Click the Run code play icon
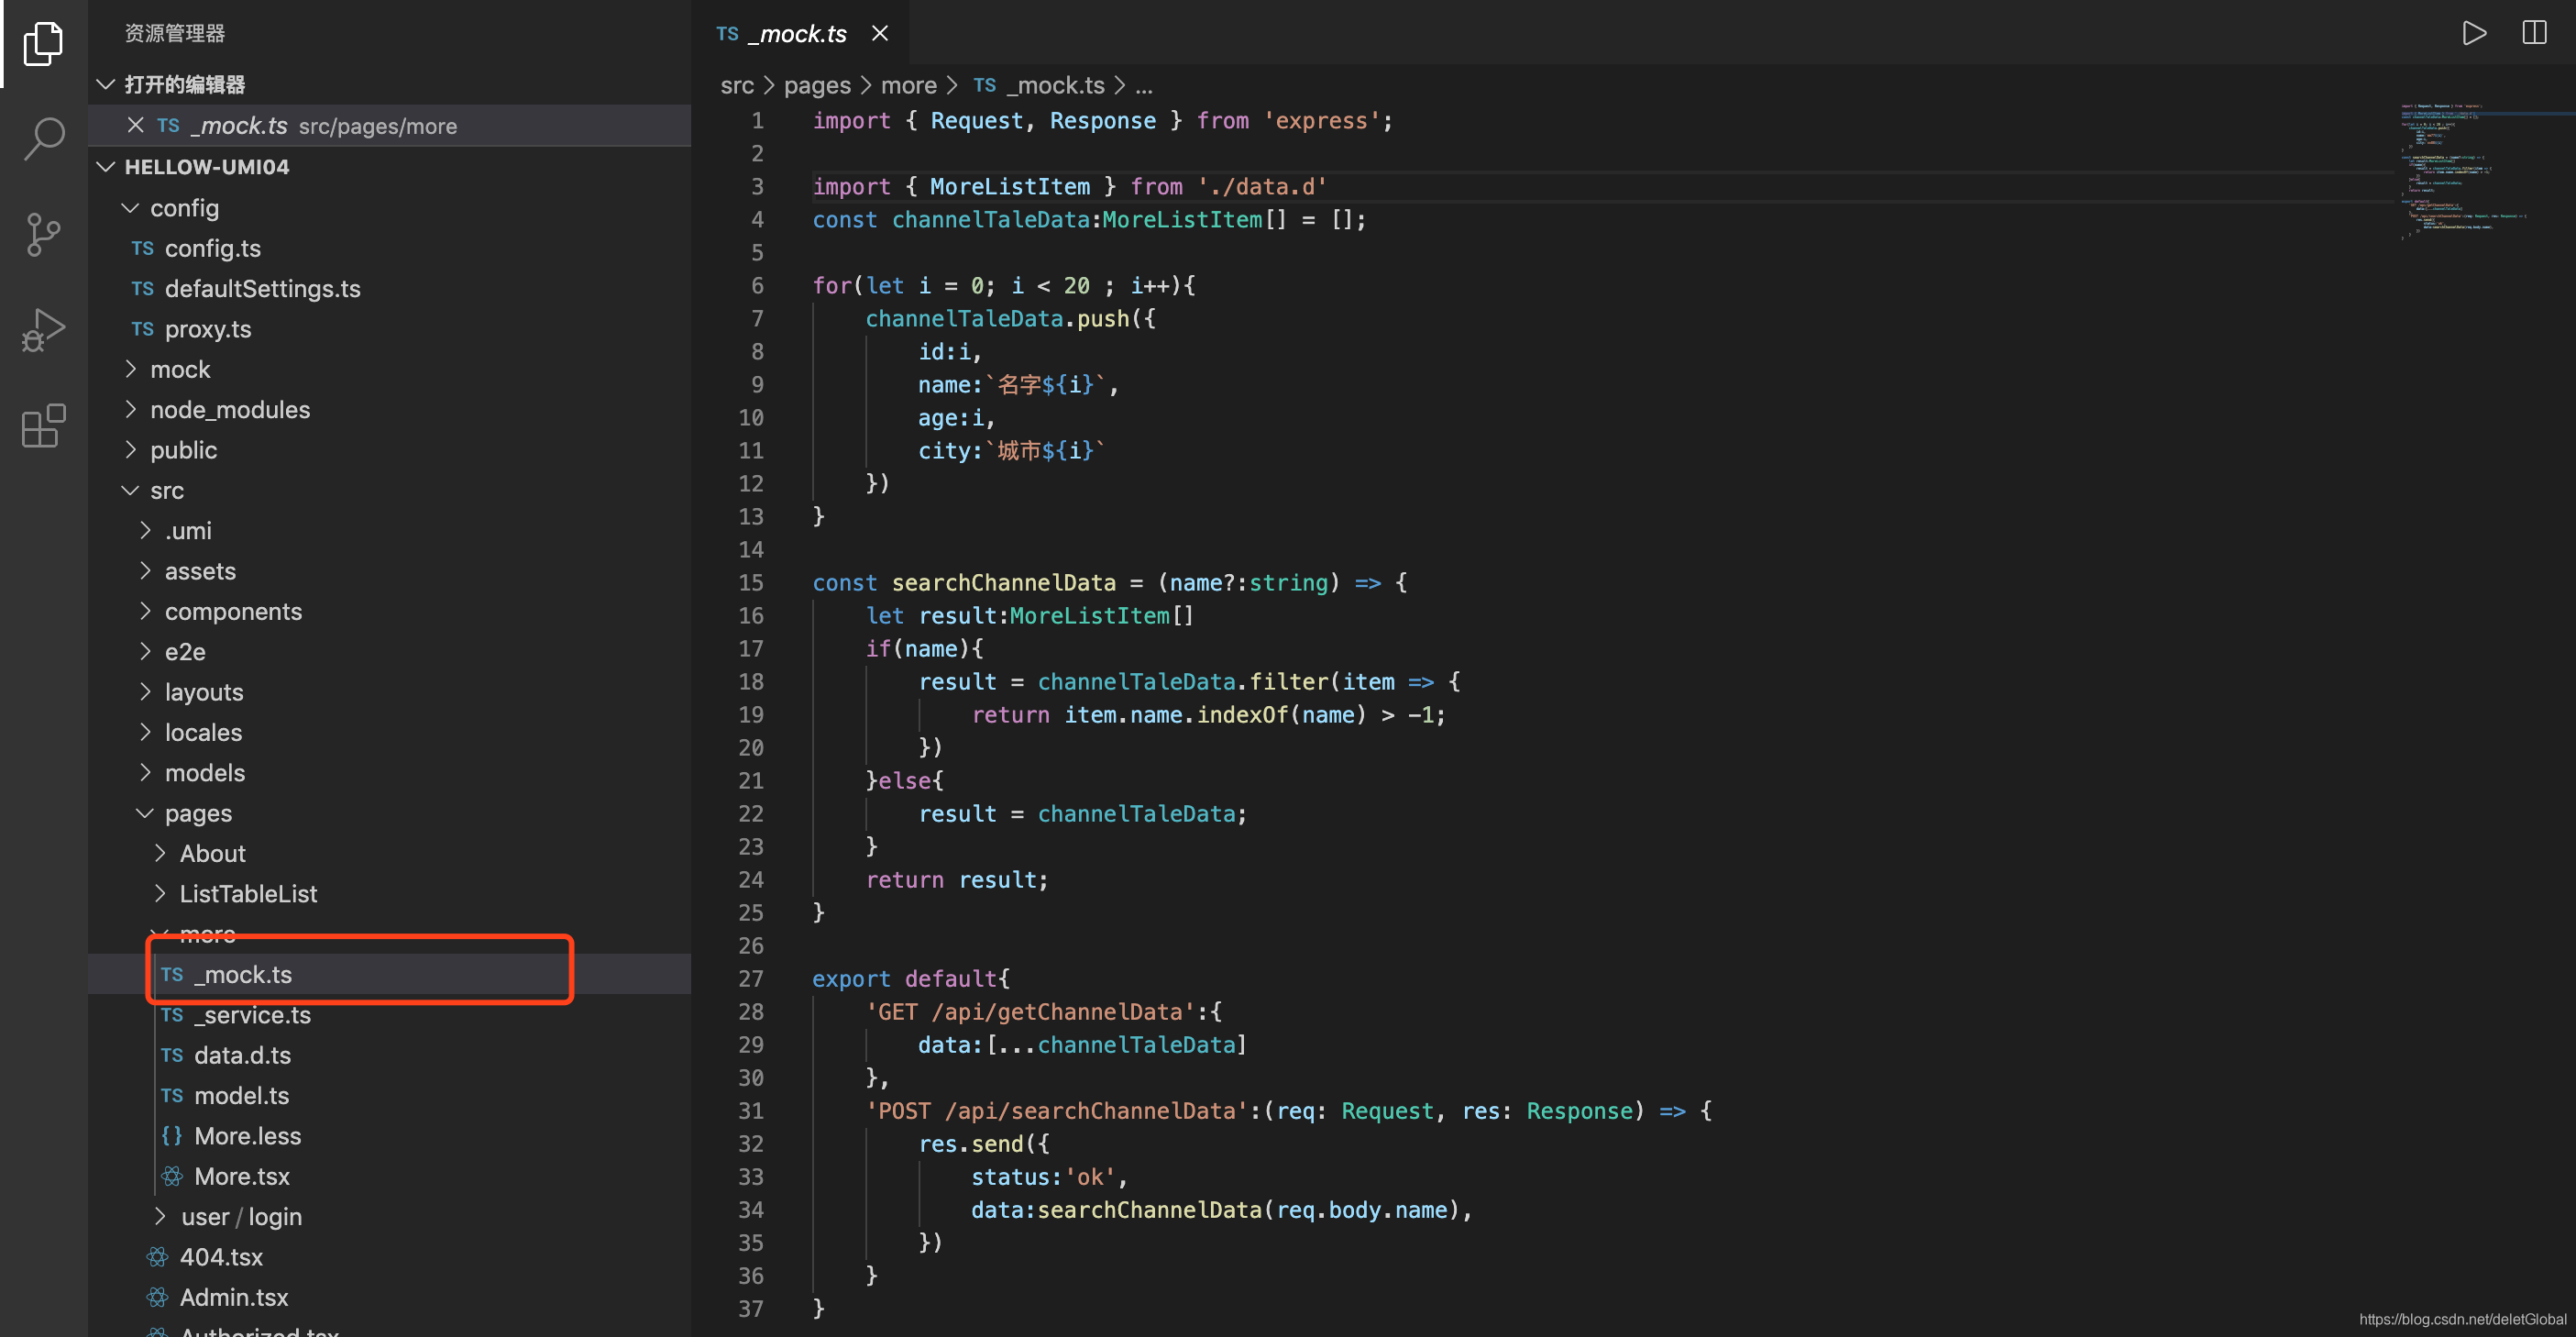This screenshot has height=1337, width=2576. click(2474, 33)
